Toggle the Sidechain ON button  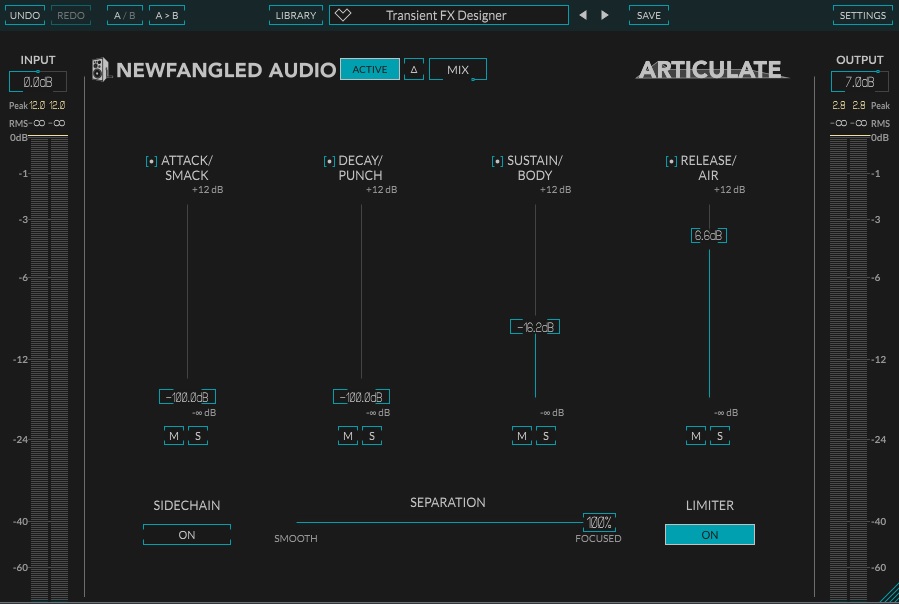coord(187,535)
